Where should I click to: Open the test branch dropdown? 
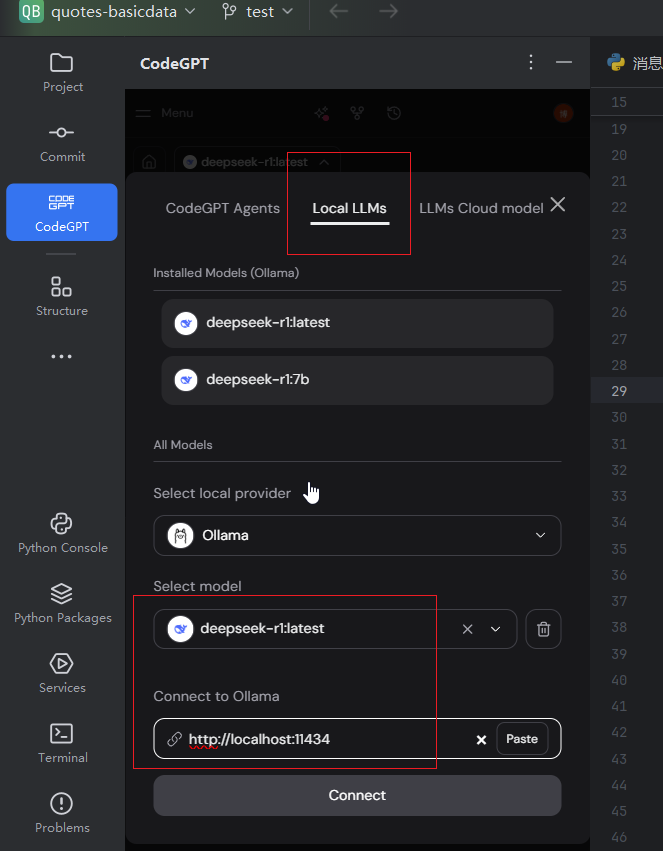pyautogui.click(x=258, y=12)
